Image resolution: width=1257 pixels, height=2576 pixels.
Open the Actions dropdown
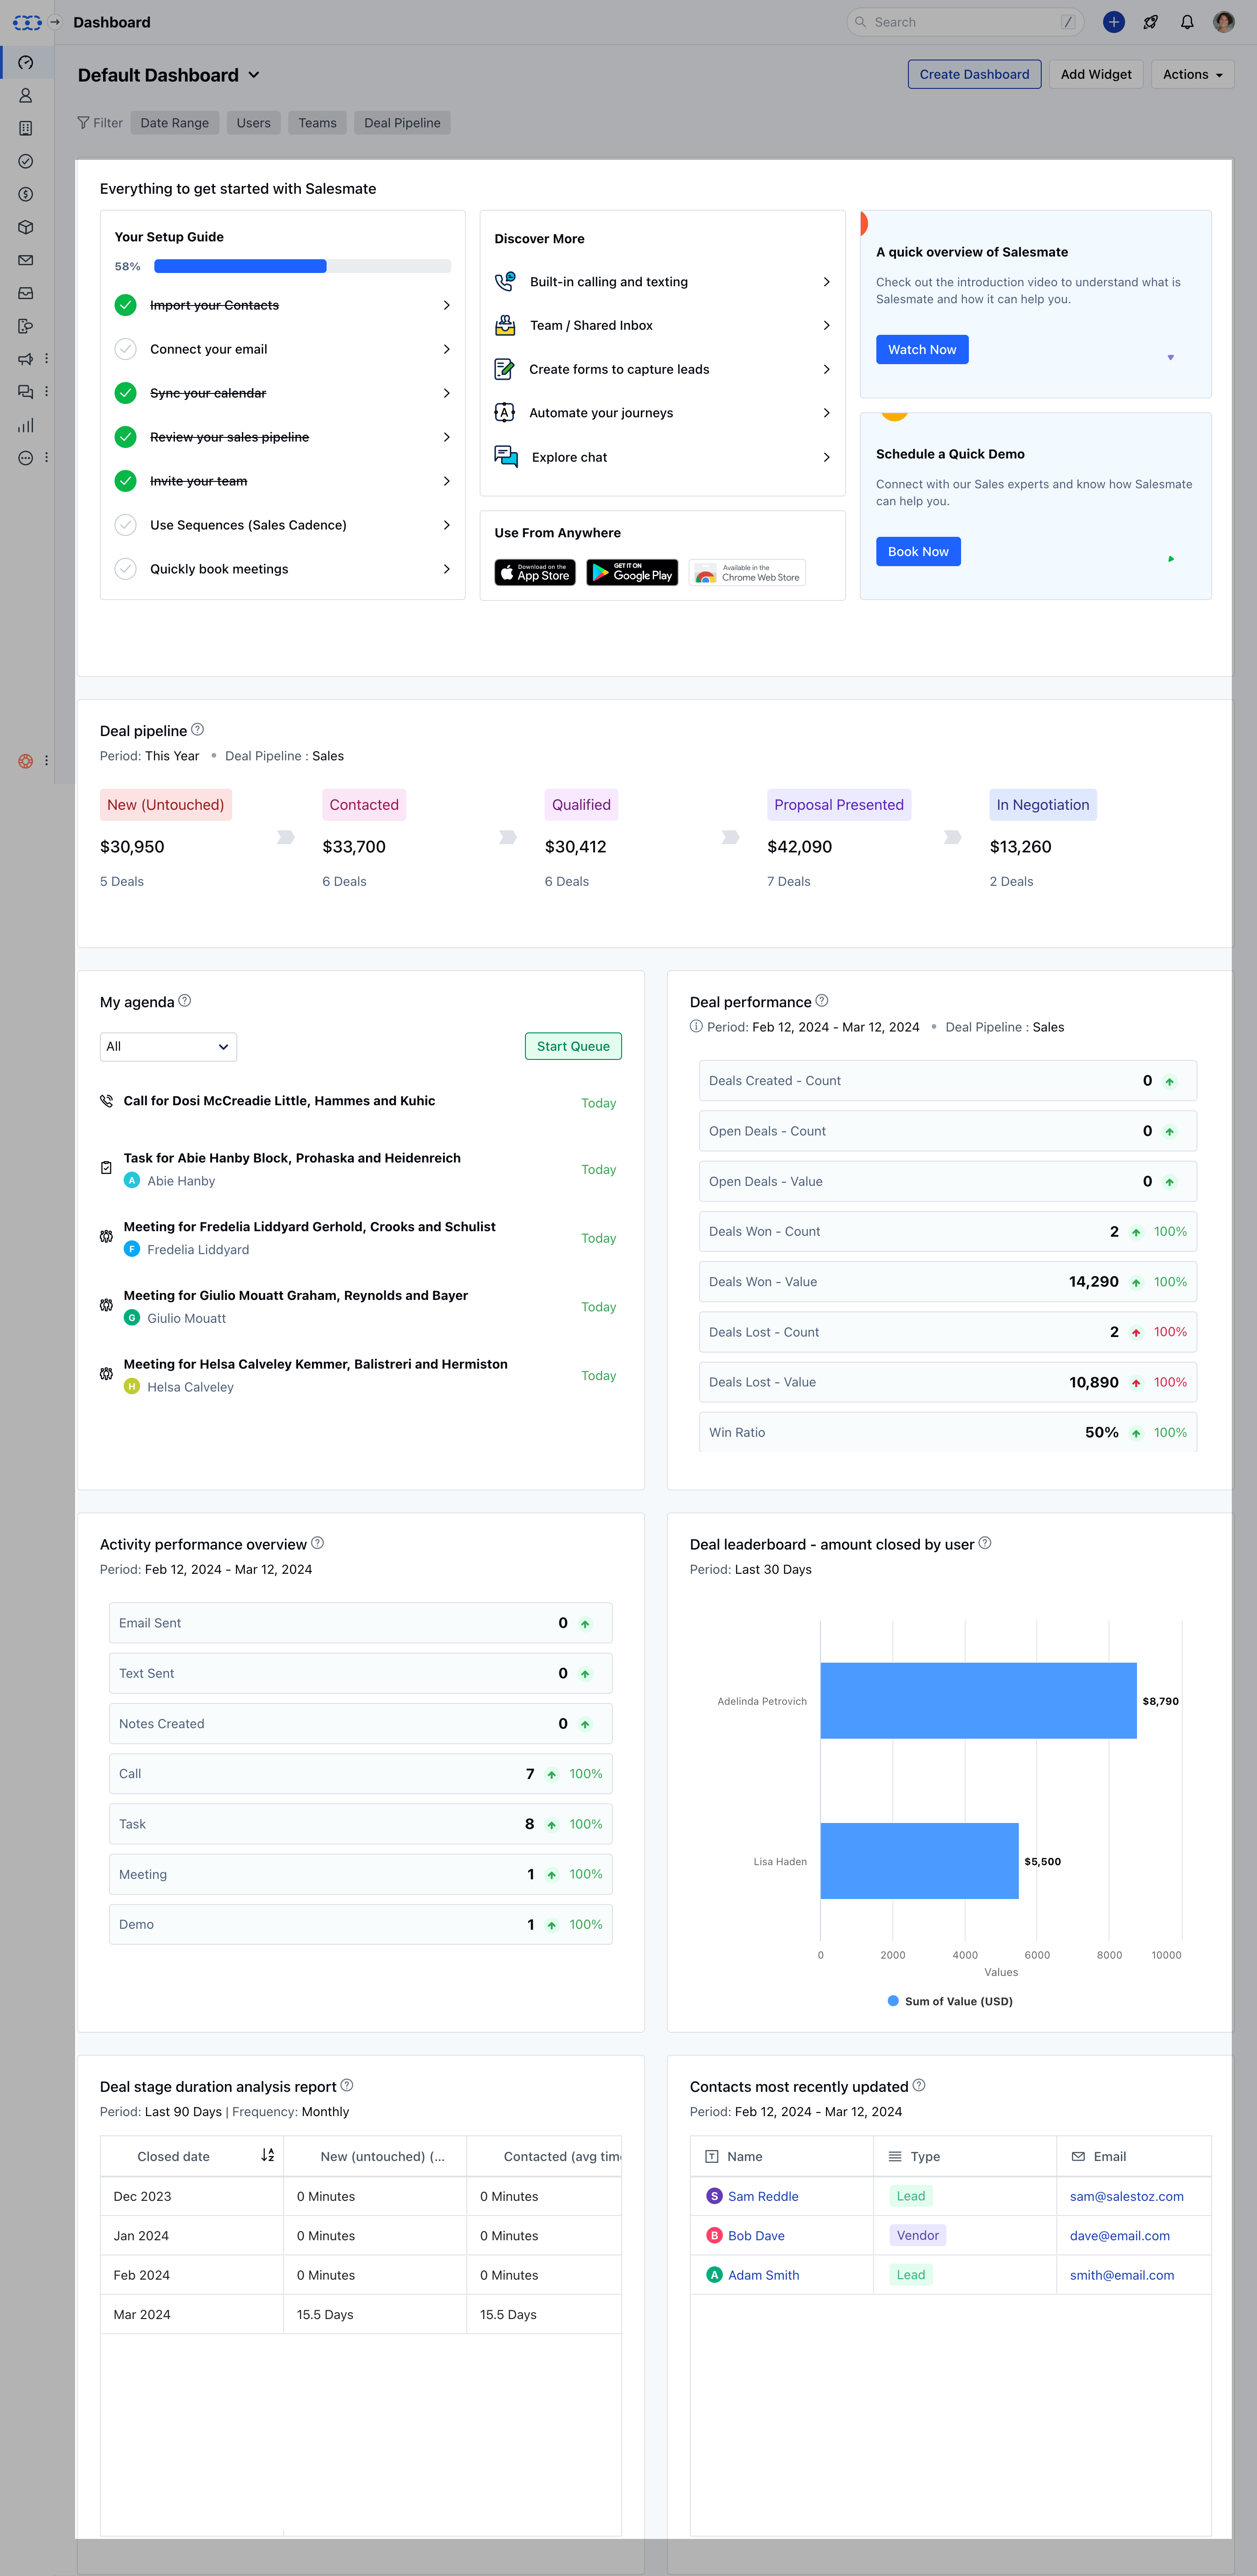pos(1192,74)
